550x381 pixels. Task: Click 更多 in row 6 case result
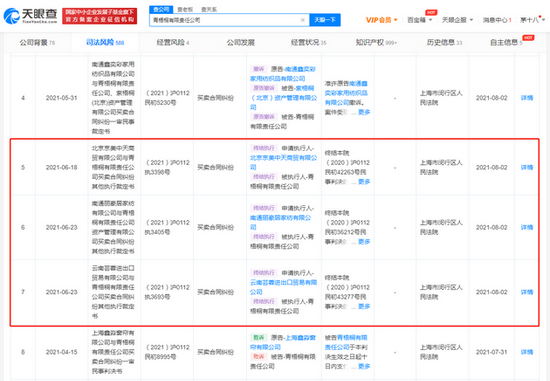pyautogui.click(x=364, y=242)
